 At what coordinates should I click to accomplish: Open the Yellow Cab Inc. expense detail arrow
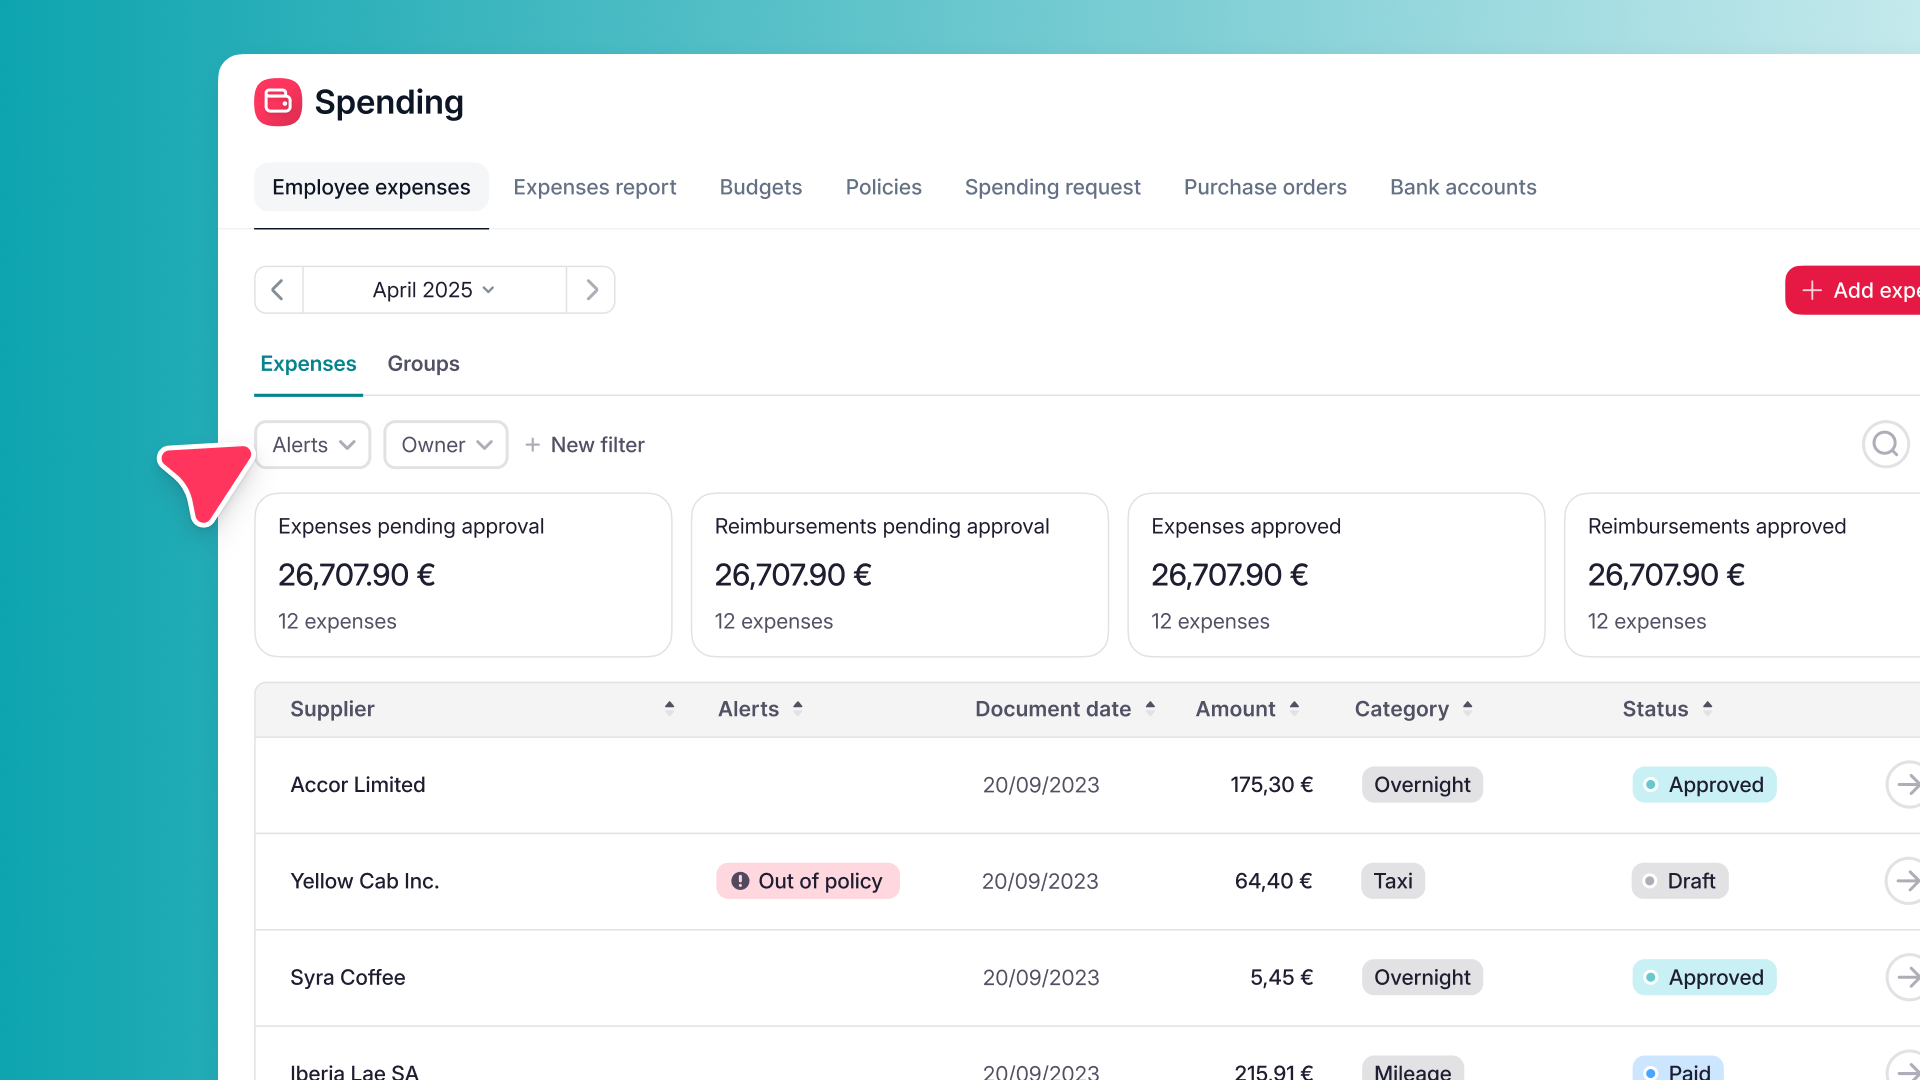click(1906, 881)
